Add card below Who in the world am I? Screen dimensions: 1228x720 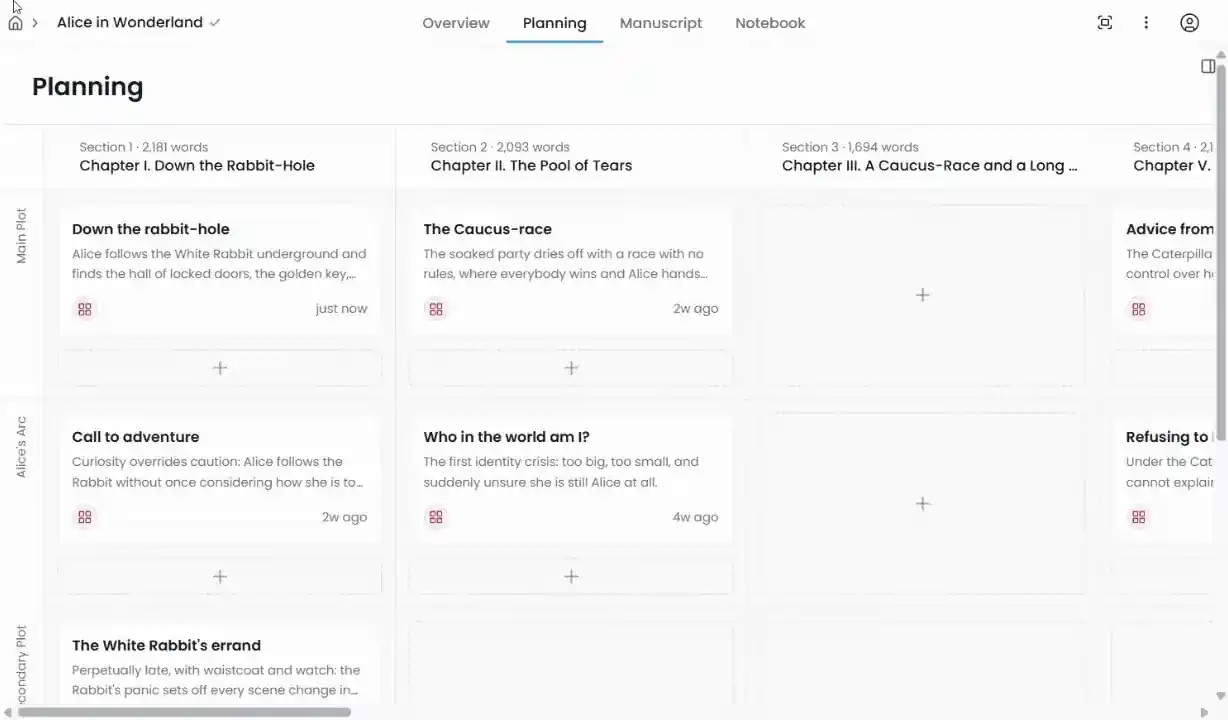[x=571, y=576]
